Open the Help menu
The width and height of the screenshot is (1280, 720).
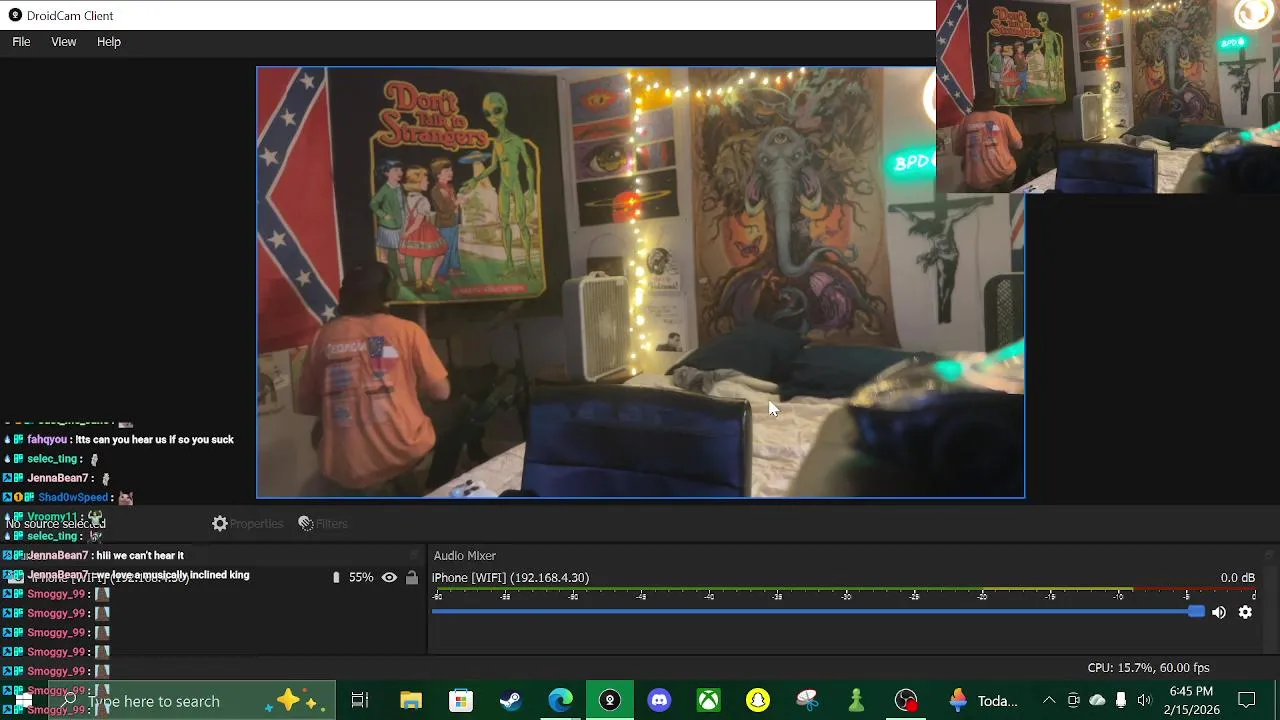tap(109, 42)
